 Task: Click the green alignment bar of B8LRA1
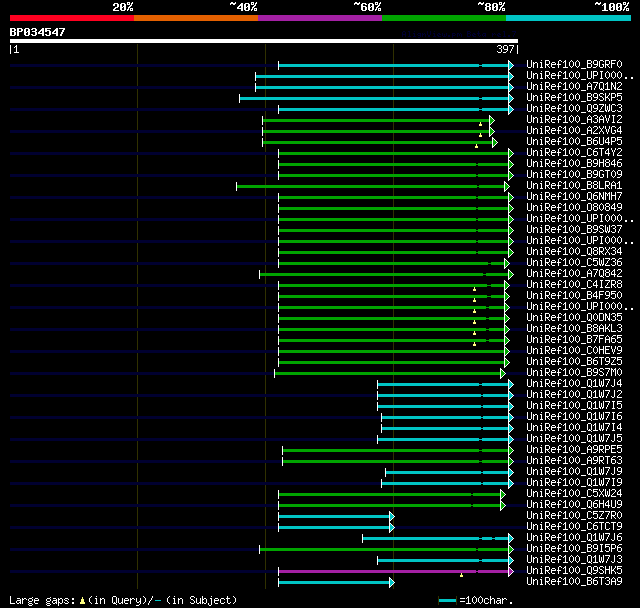pos(370,186)
